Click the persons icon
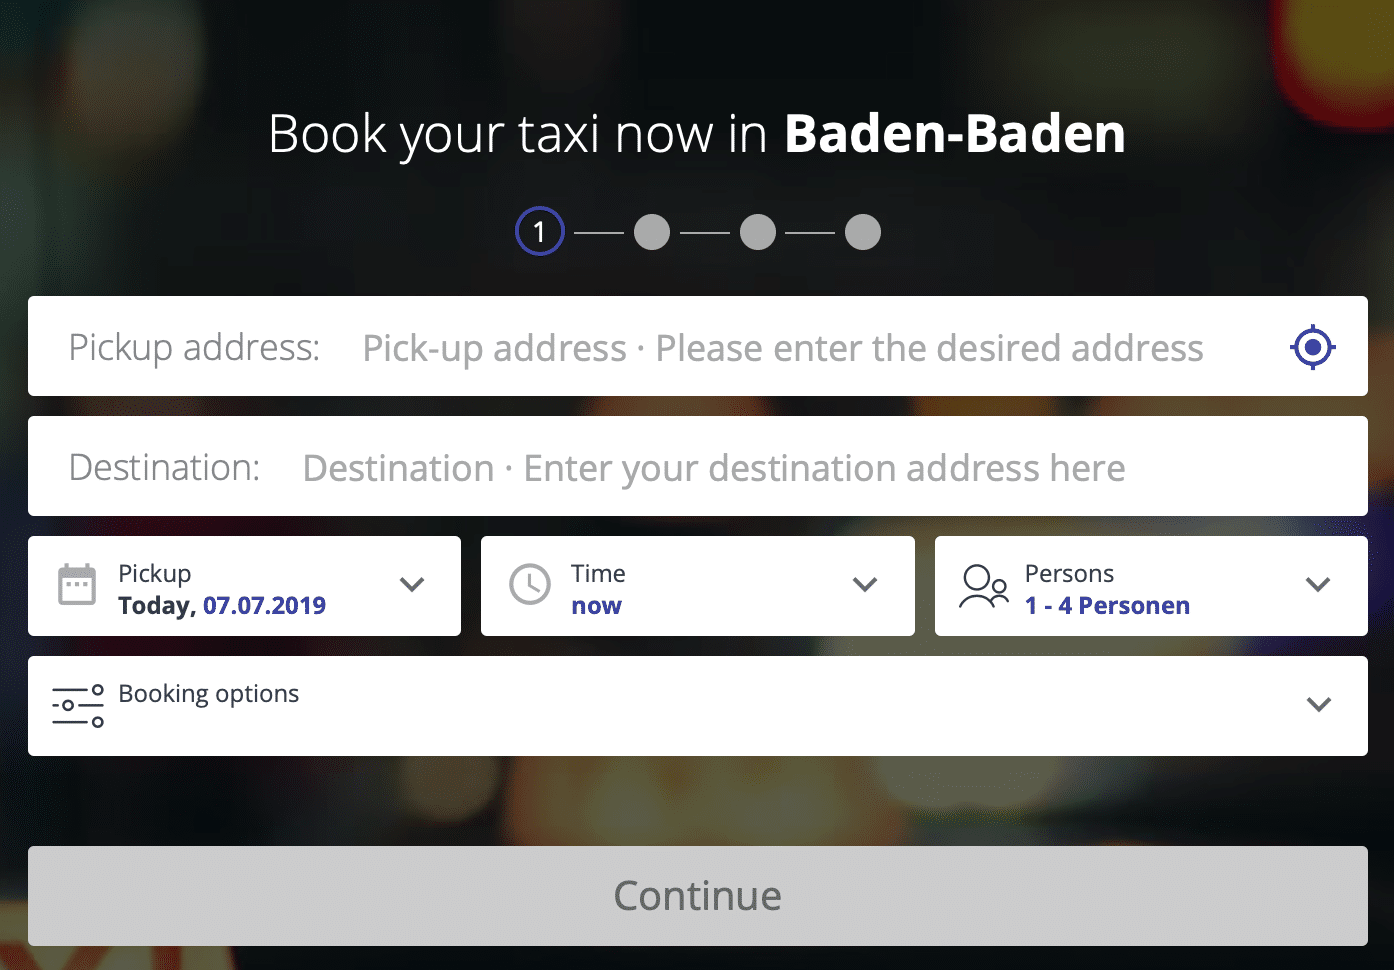1394x970 pixels. coord(984,586)
